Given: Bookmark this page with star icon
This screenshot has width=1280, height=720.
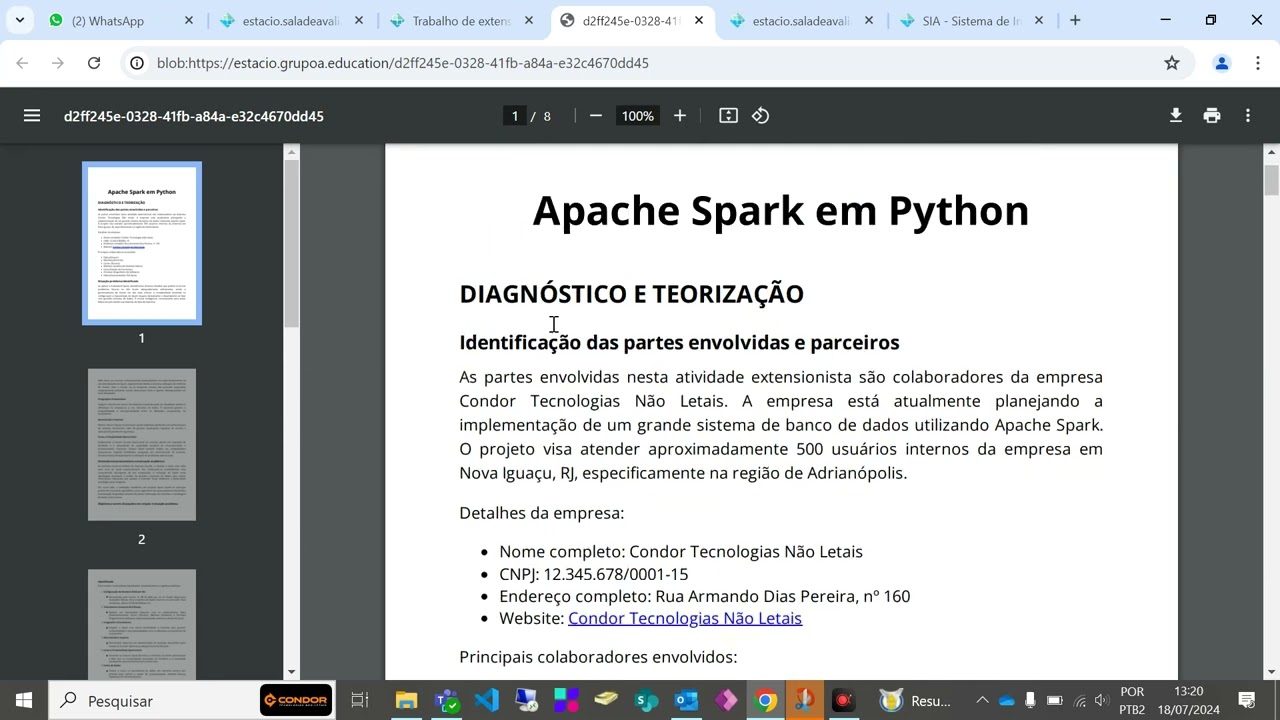Looking at the screenshot, I should pyautogui.click(x=1172, y=63).
